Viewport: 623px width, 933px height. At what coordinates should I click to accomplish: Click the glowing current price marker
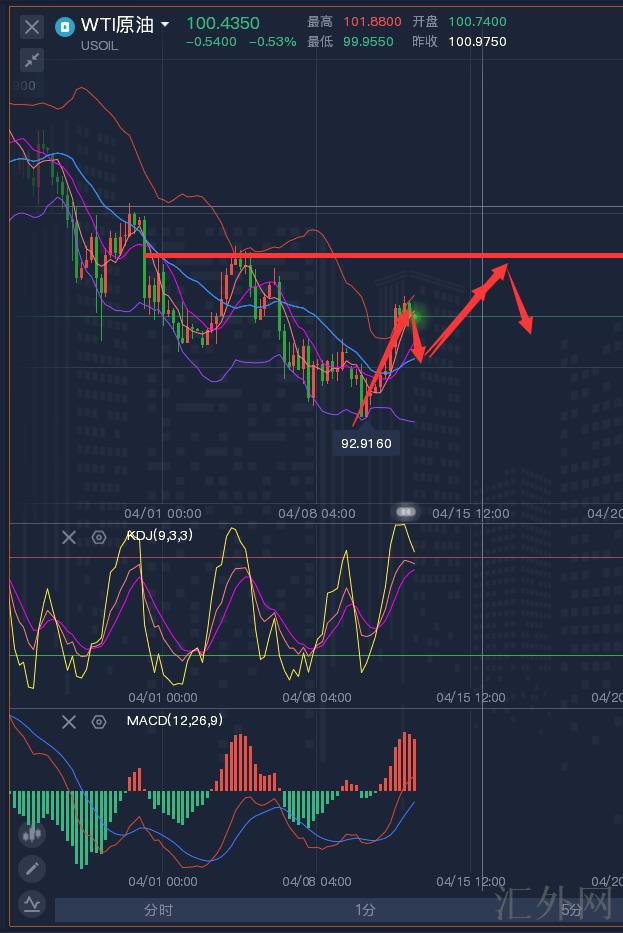(417, 317)
